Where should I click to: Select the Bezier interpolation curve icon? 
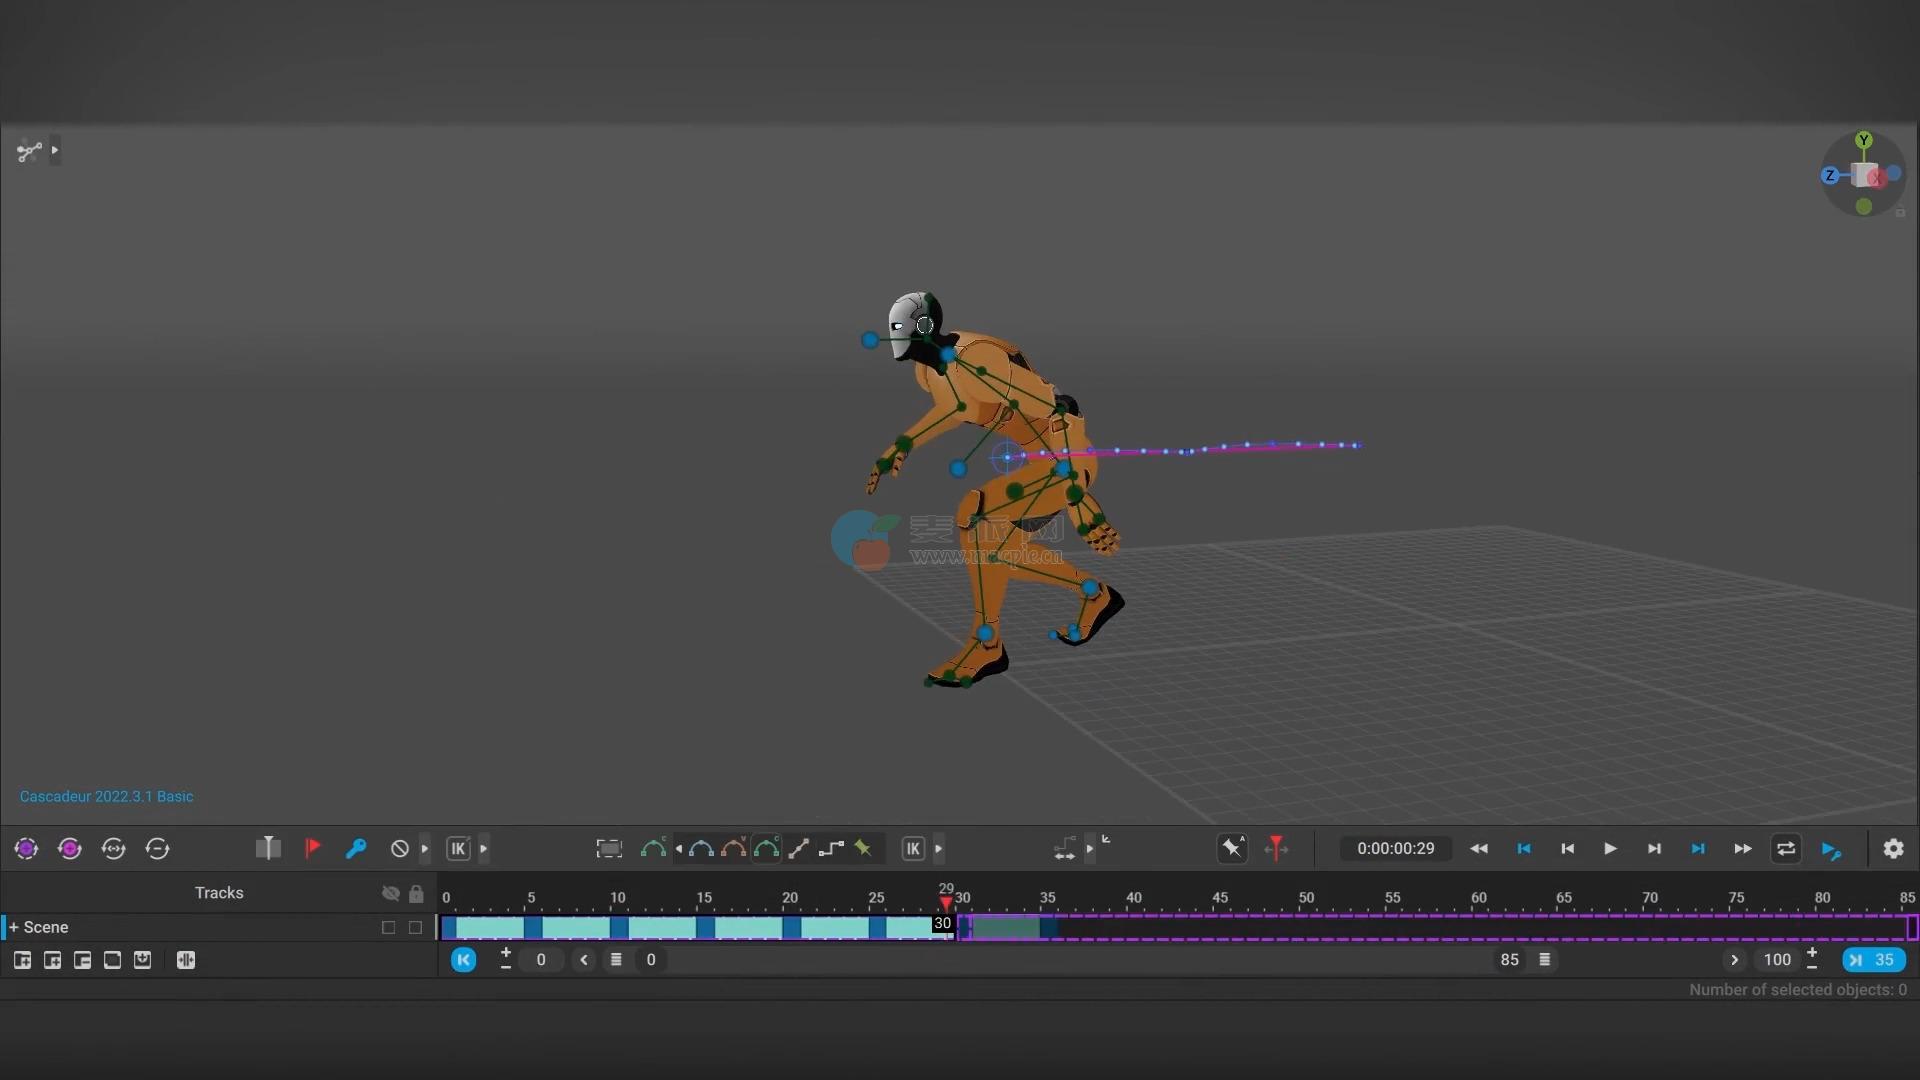[701, 849]
